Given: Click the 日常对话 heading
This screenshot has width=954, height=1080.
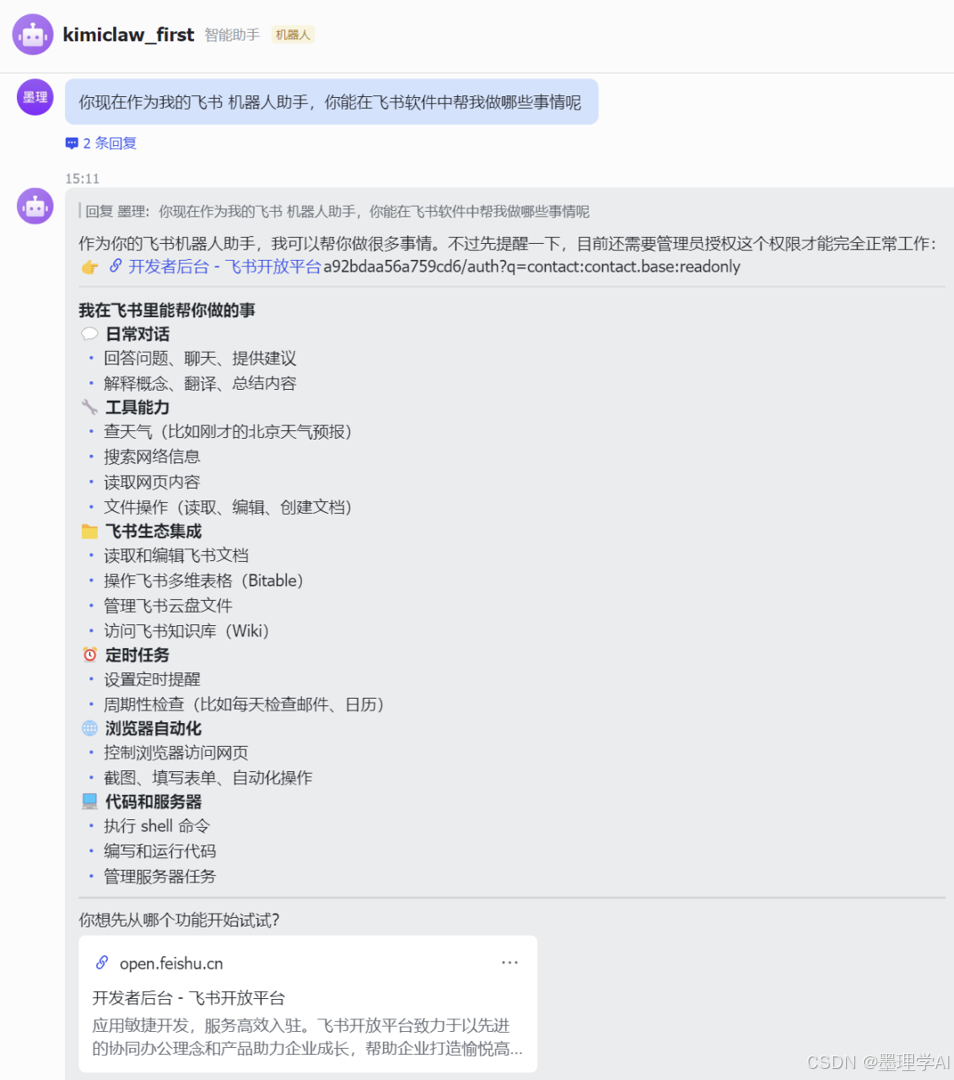Looking at the screenshot, I should 137,334.
